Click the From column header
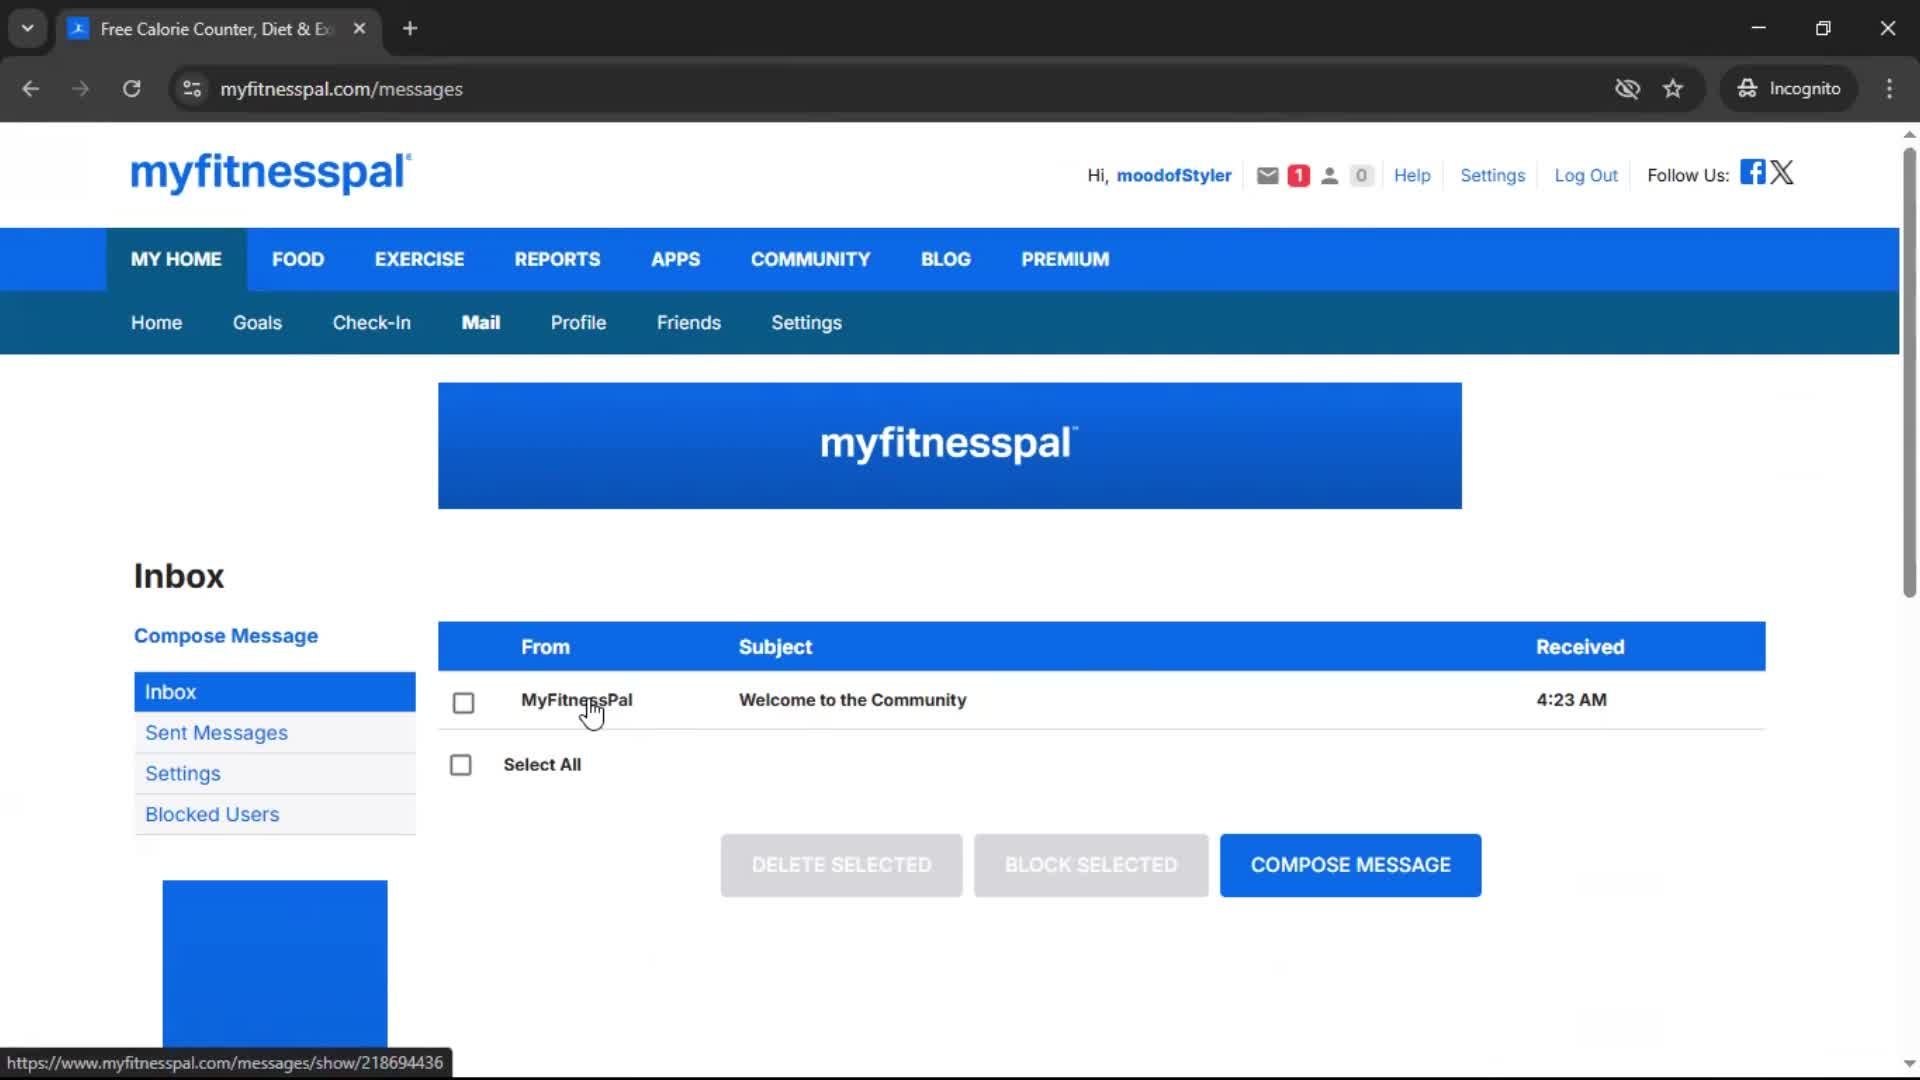This screenshot has width=1920, height=1080. (x=545, y=647)
